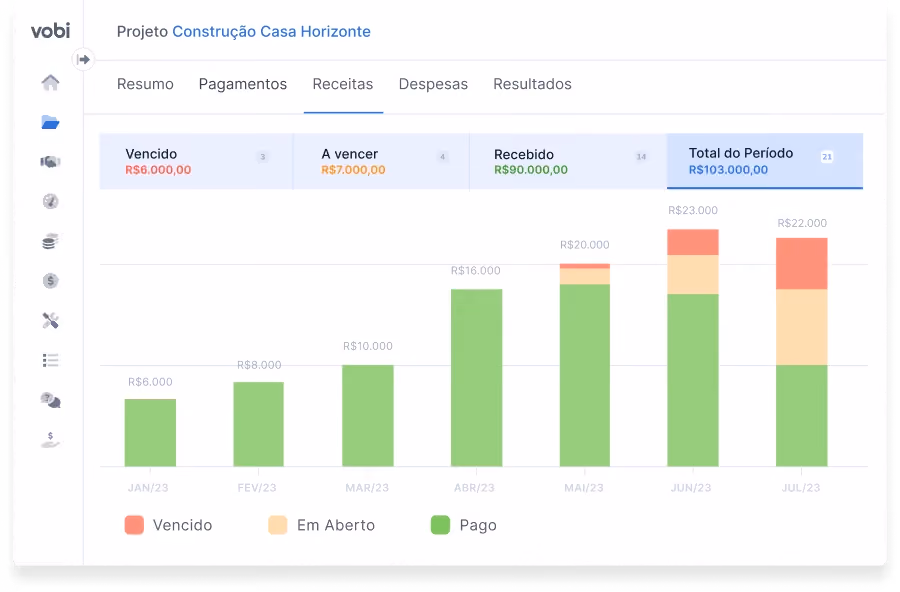The width and height of the screenshot is (900, 592).
Task: Click the JAN/23 green bar
Action: click(x=150, y=432)
